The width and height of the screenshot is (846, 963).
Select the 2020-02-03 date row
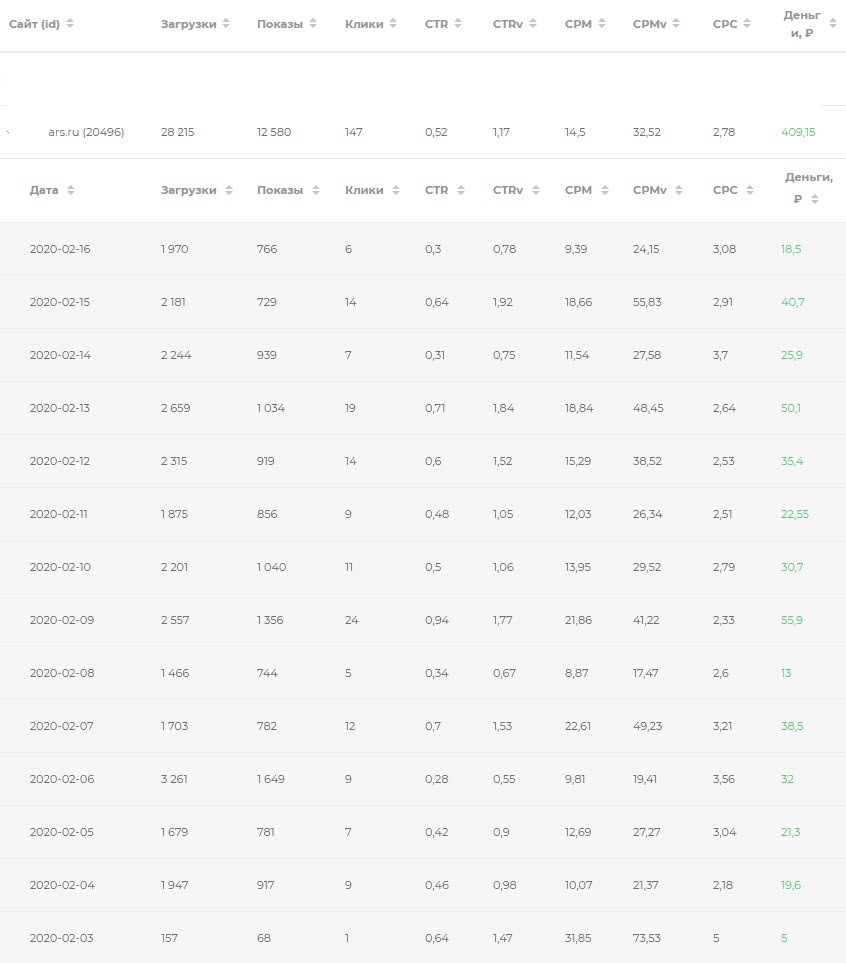[x=423, y=937]
